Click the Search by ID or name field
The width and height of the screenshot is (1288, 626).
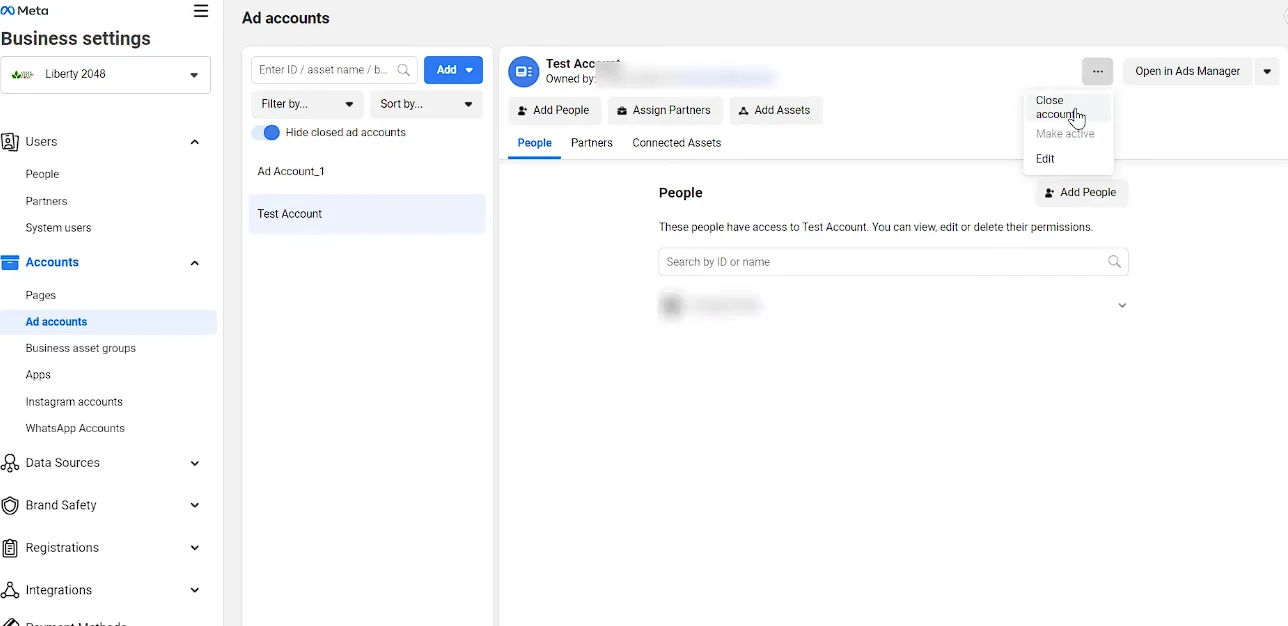(x=894, y=262)
